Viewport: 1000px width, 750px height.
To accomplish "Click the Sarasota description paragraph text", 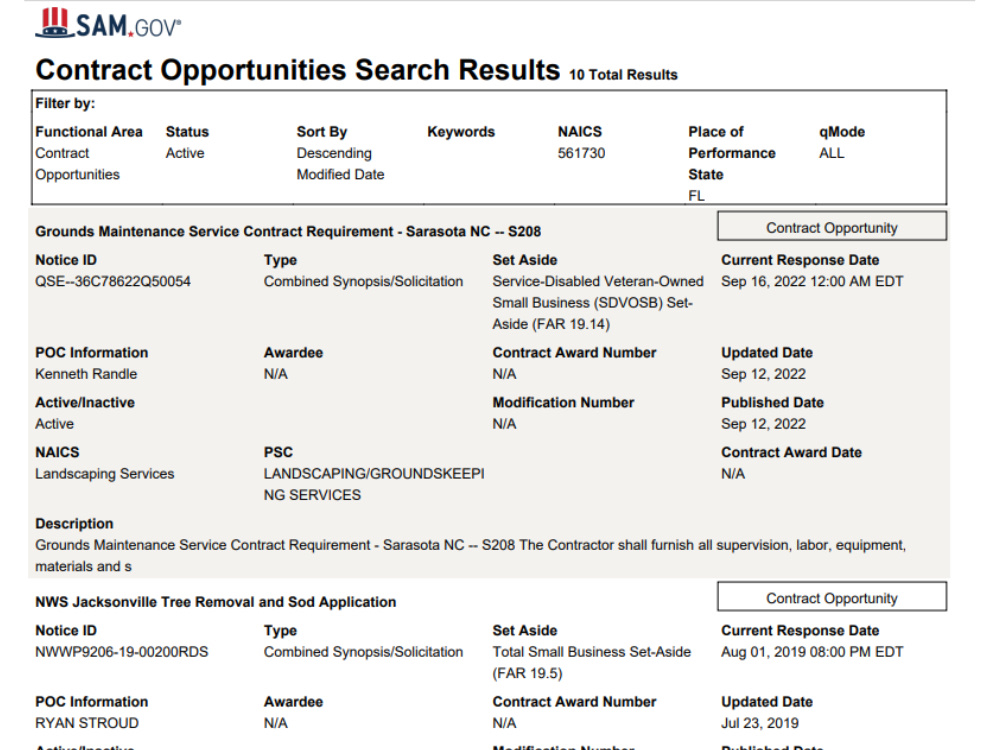I will click(470, 555).
